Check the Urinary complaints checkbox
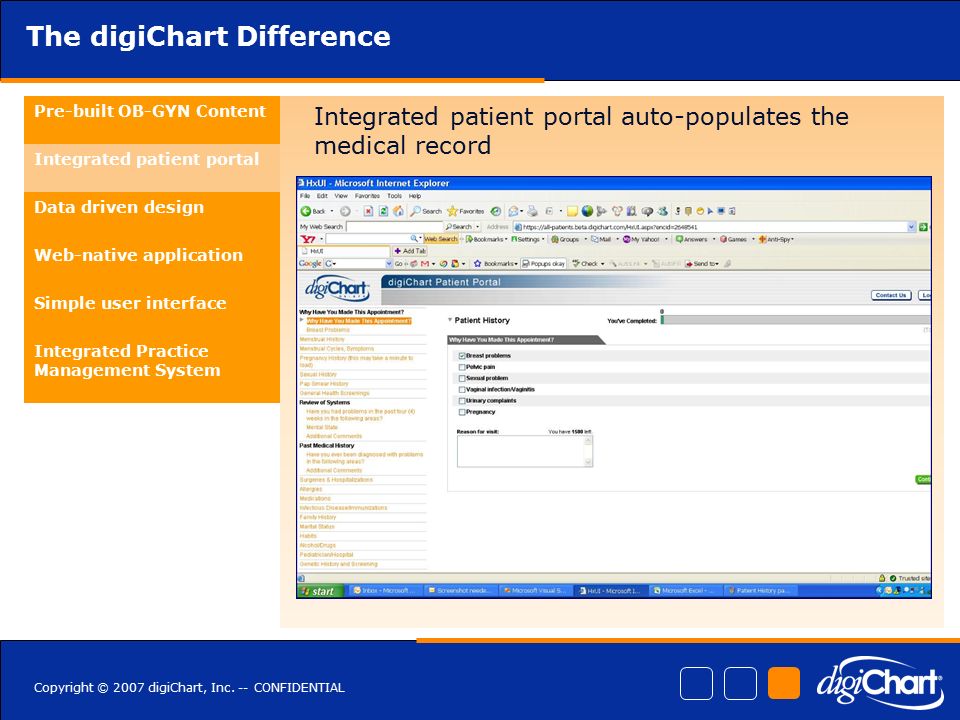The image size is (960, 720). [x=462, y=401]
